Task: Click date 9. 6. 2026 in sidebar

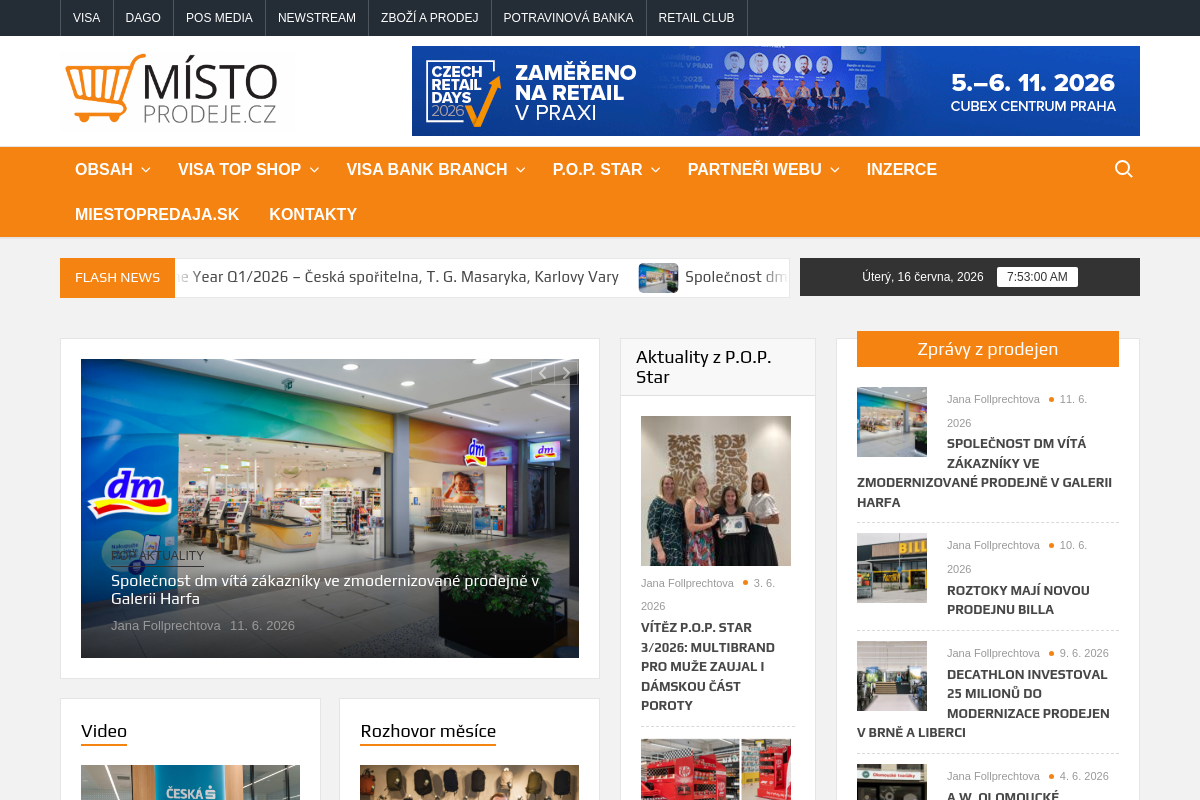Action: [x=1084, y=653]
